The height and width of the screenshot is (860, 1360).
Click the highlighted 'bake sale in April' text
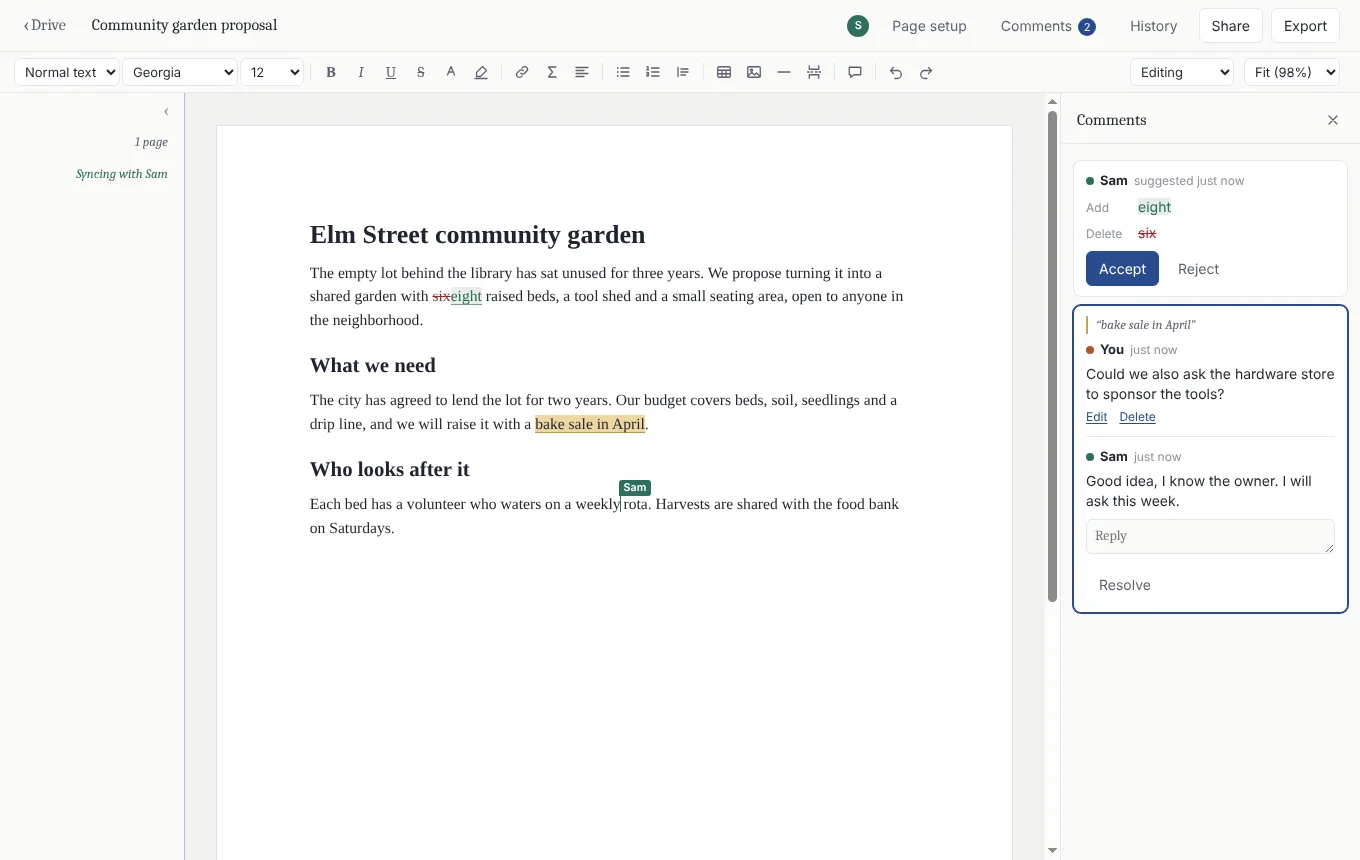point(590,424)
